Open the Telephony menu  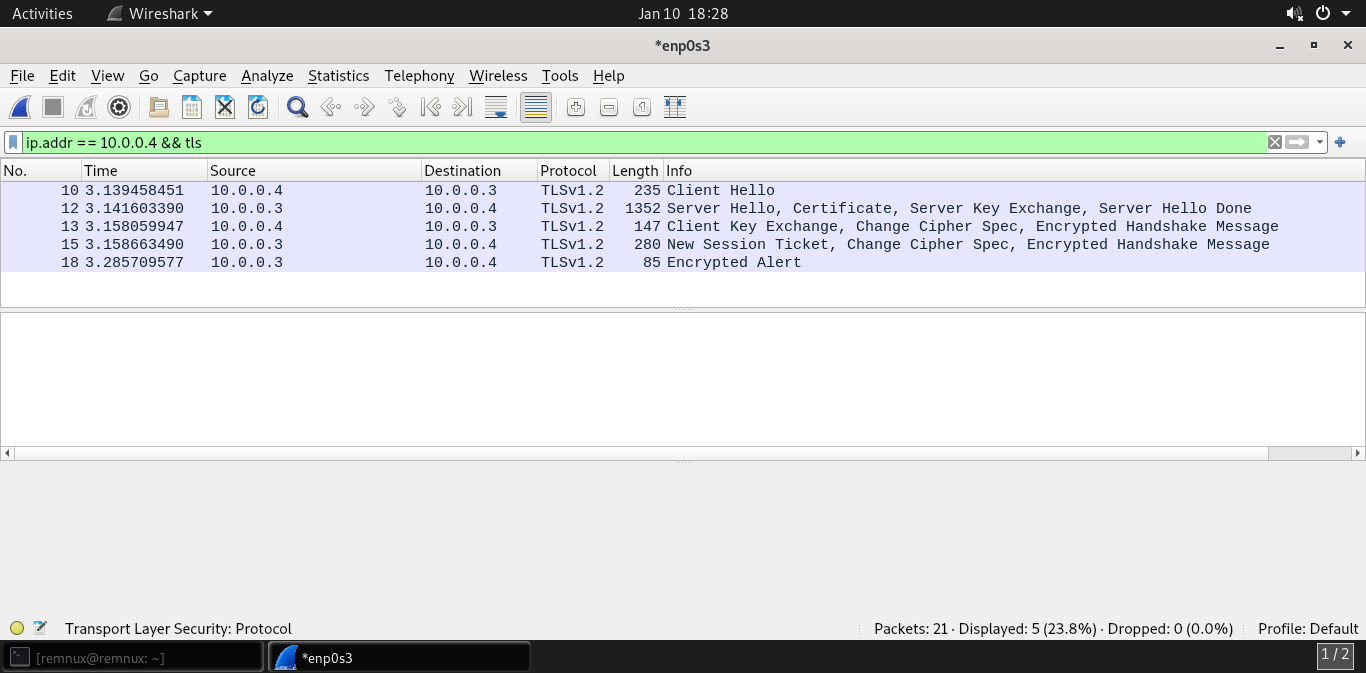point(419,76)
